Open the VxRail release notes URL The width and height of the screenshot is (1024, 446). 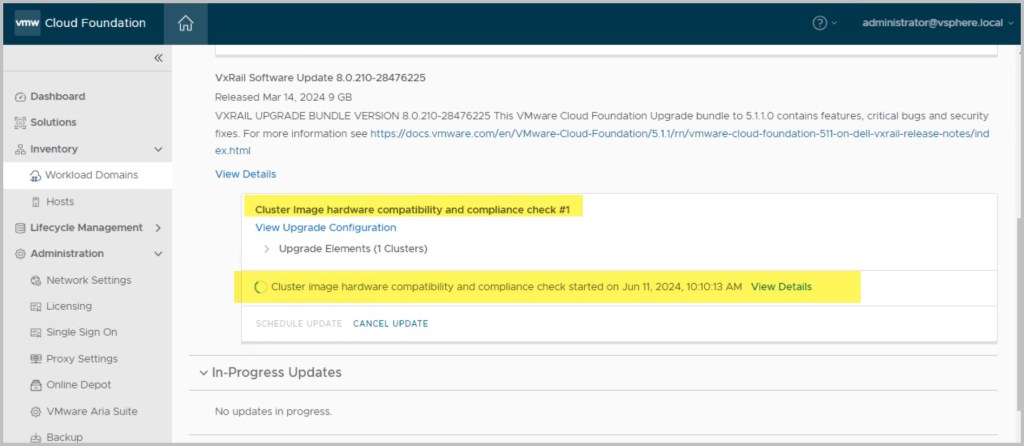click(x=680, y=132)
